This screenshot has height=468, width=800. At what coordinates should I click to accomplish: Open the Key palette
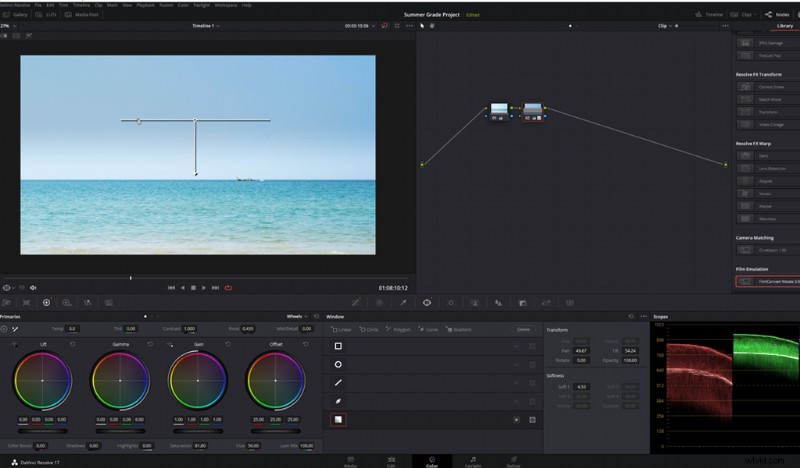522,303
